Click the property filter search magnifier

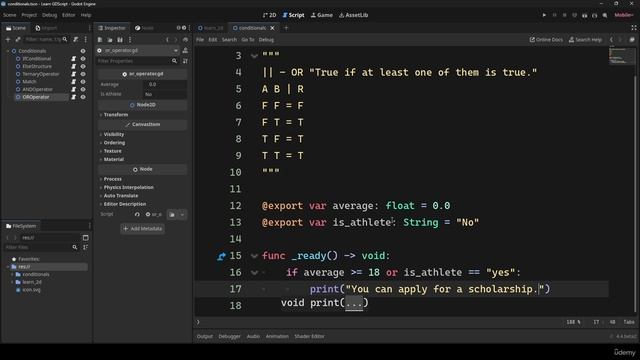point(174,61)
